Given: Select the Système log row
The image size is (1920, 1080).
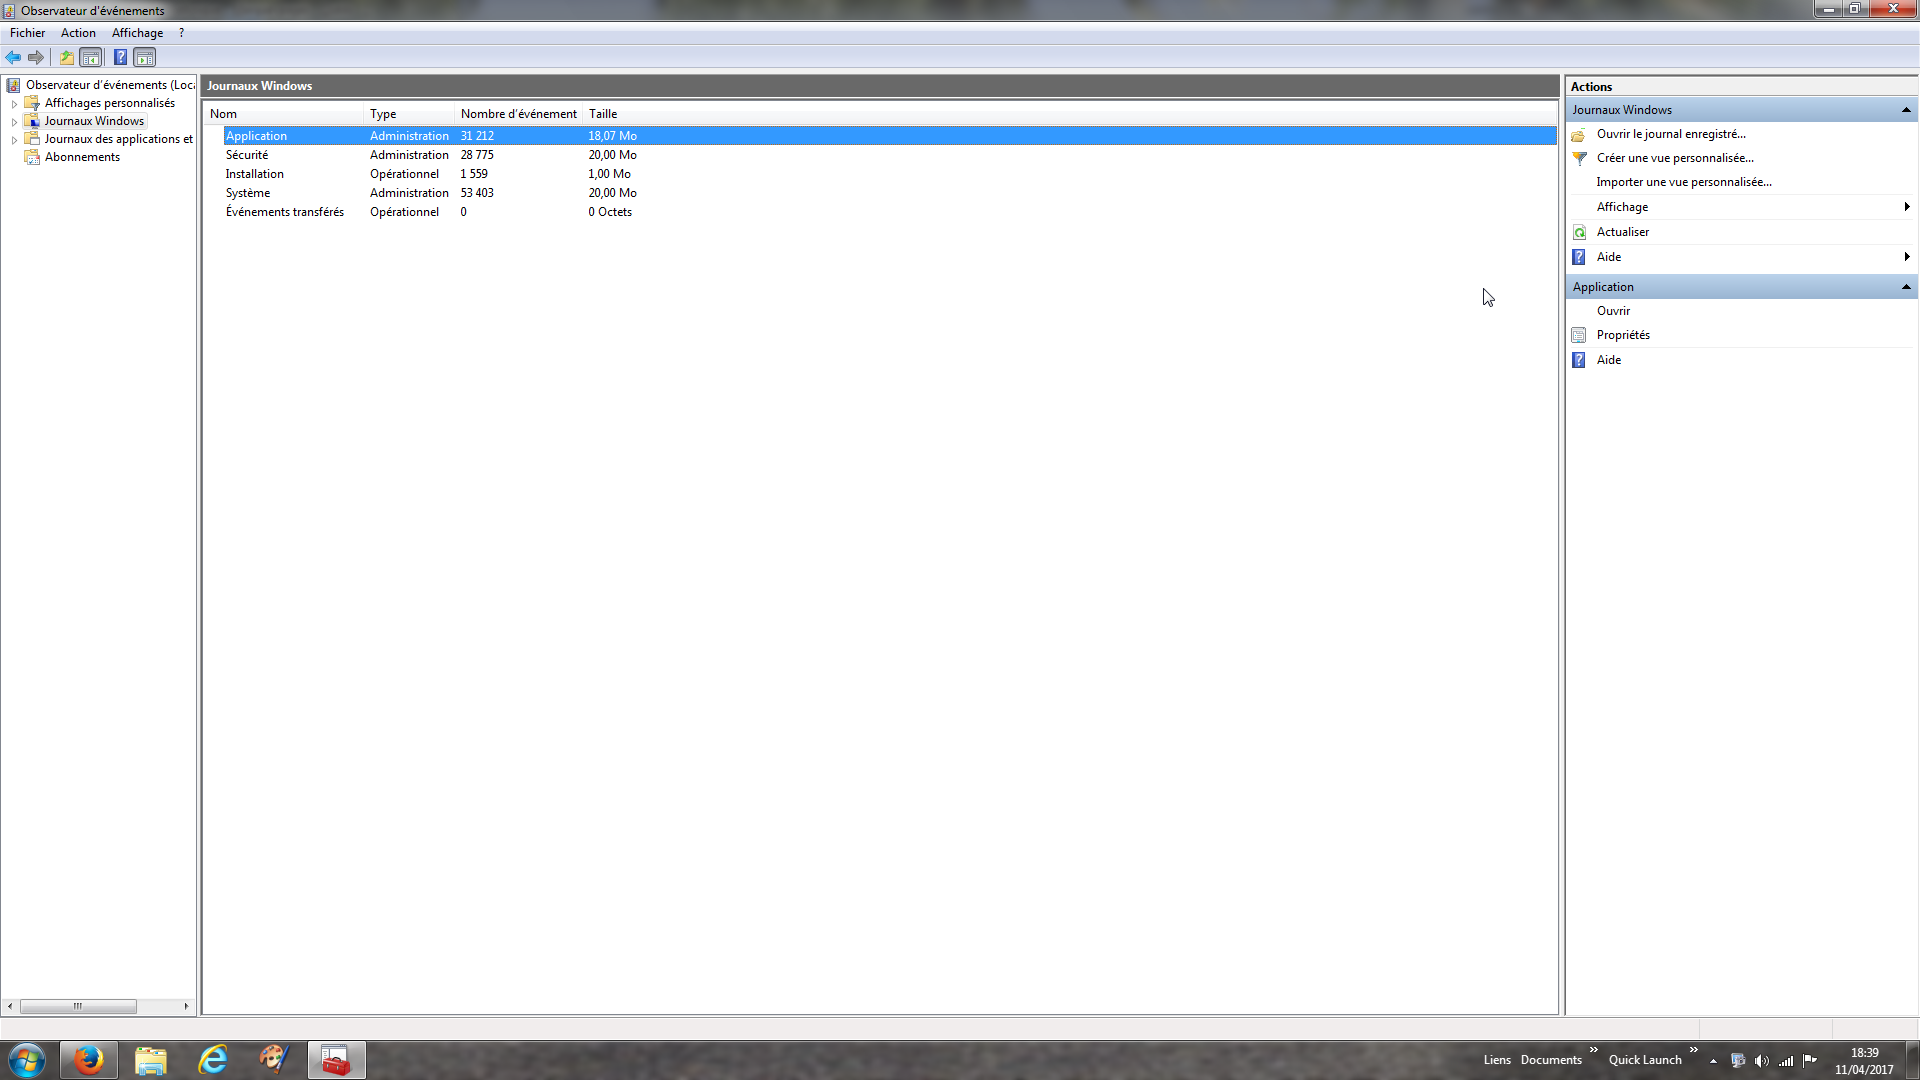Looking at the screenshot, I should (x=248, y=193).
